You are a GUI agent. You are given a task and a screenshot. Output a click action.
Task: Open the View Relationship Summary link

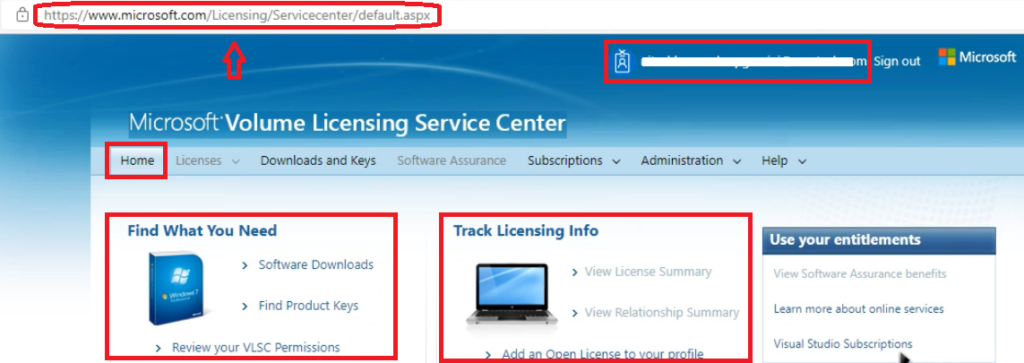click(x=662, y=312)
